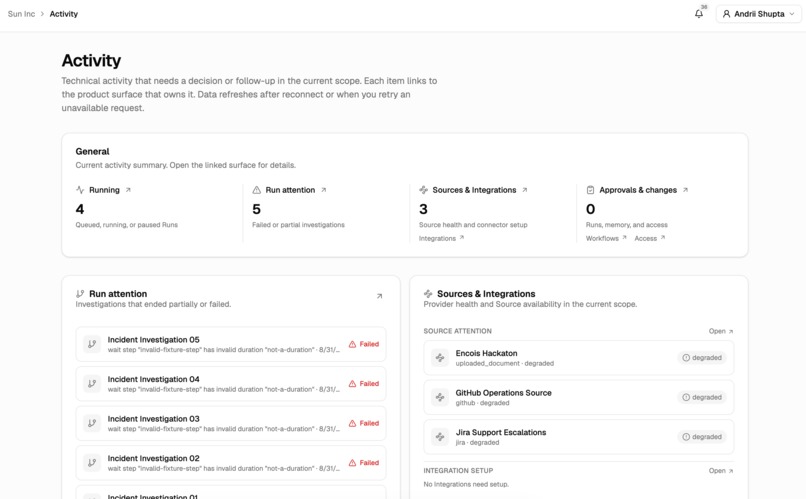Open Jira Support Escalations row

(x=579, y=437)
